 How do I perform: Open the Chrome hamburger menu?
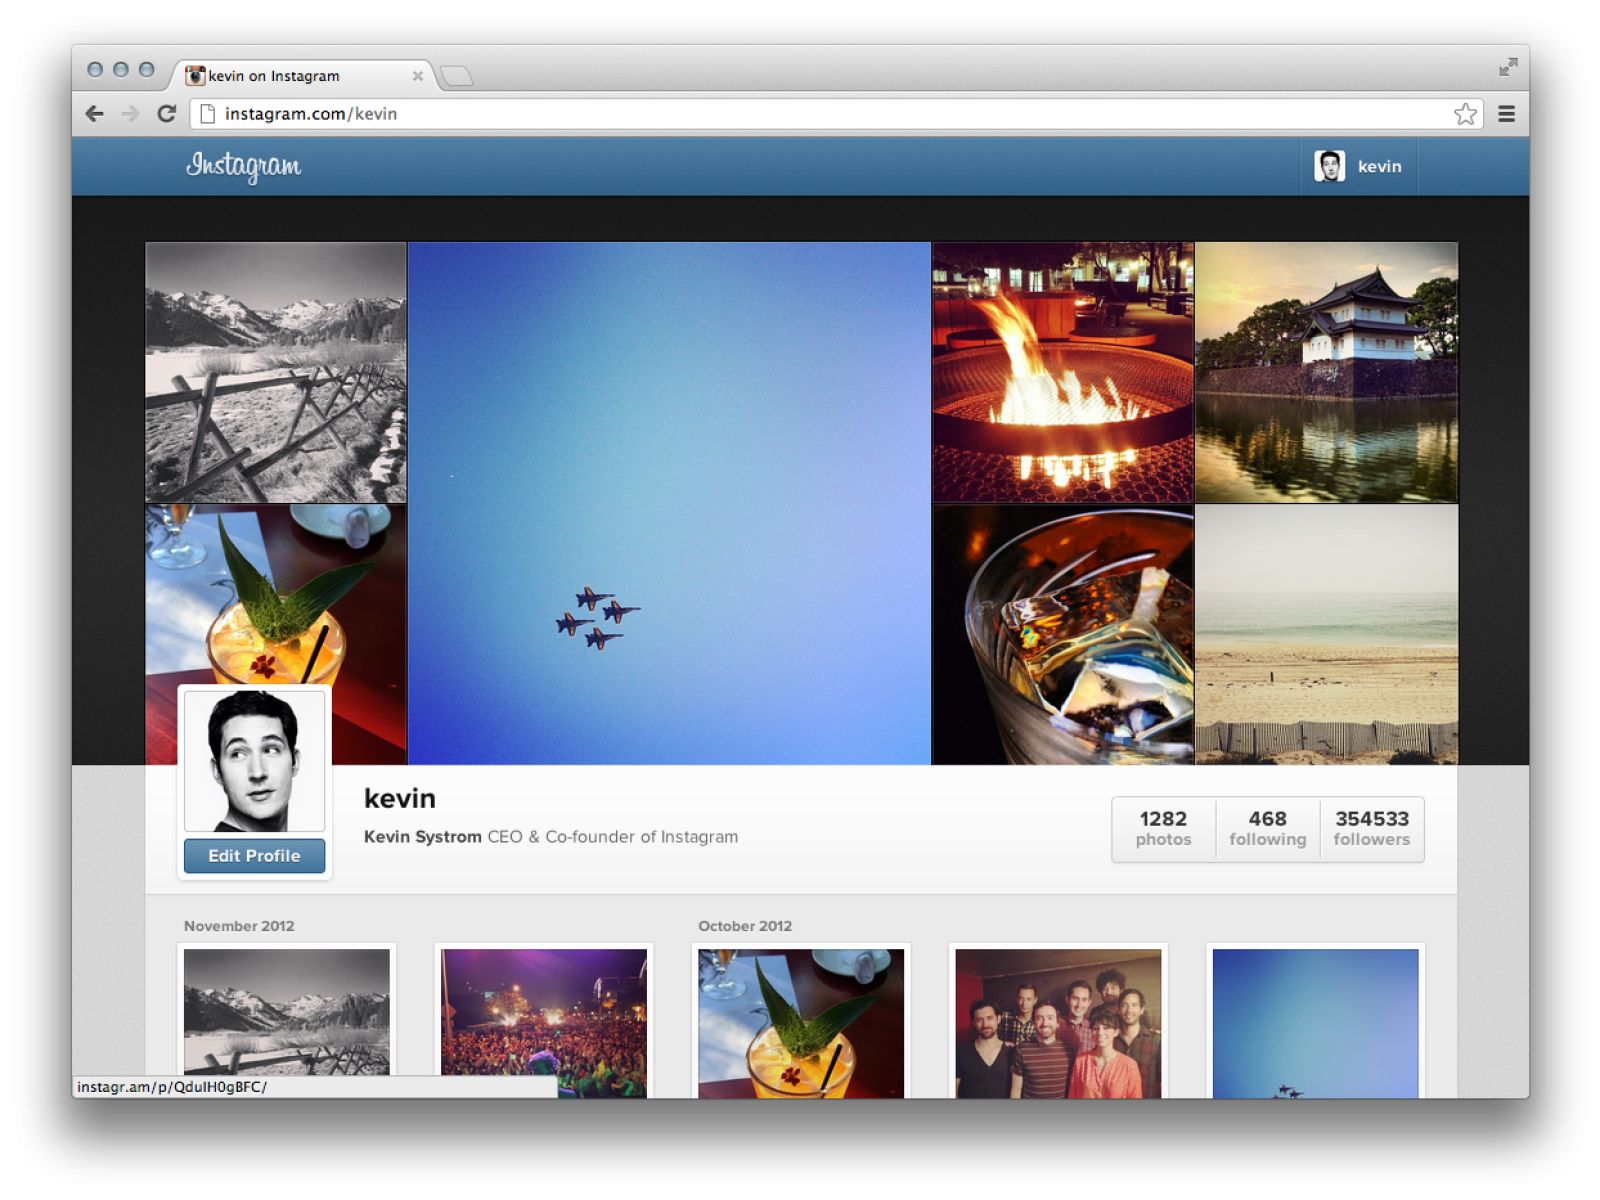pos(1506,114)
